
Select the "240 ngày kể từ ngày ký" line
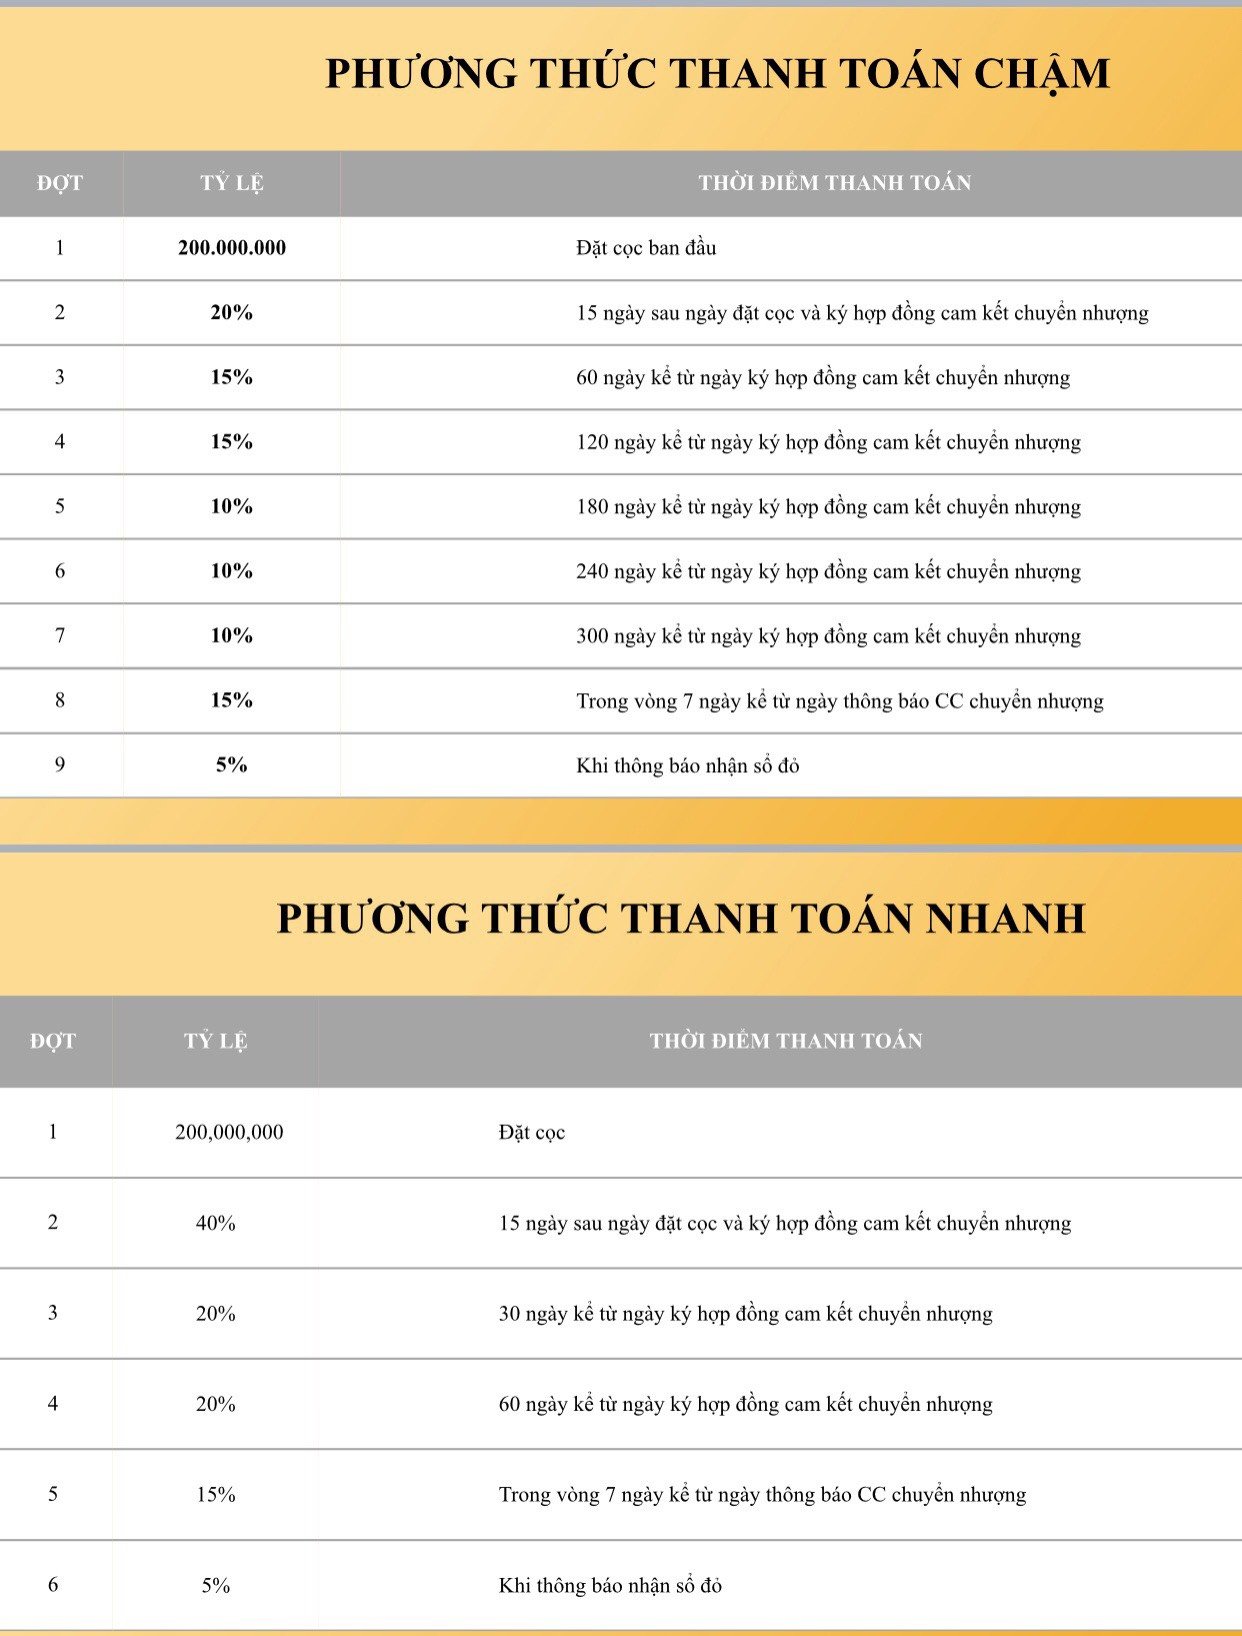click(x=828, y=571)
